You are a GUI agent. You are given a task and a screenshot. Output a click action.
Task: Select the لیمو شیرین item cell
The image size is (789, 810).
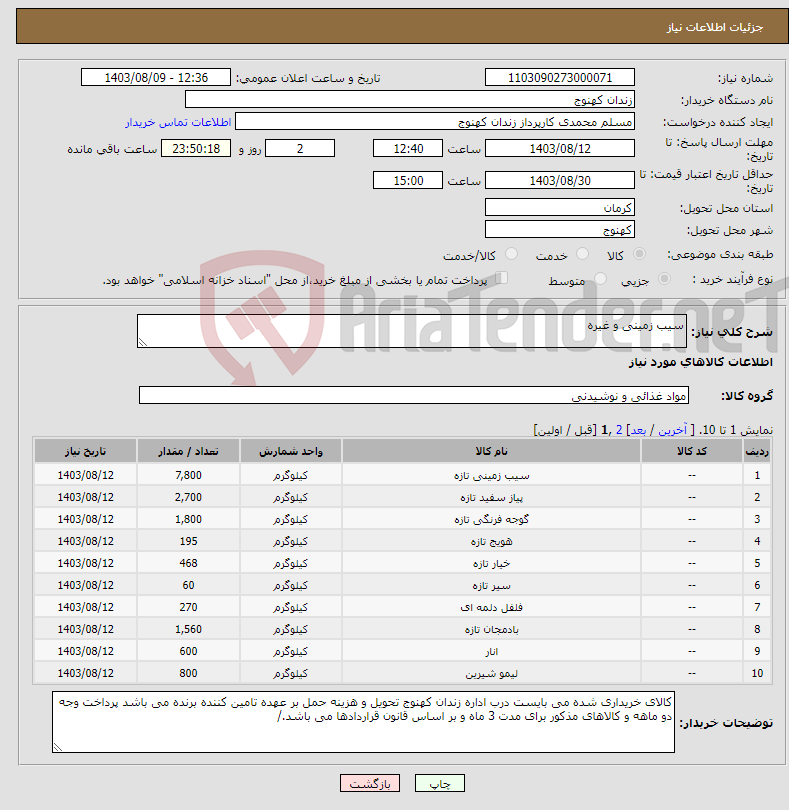click(491, 673)
